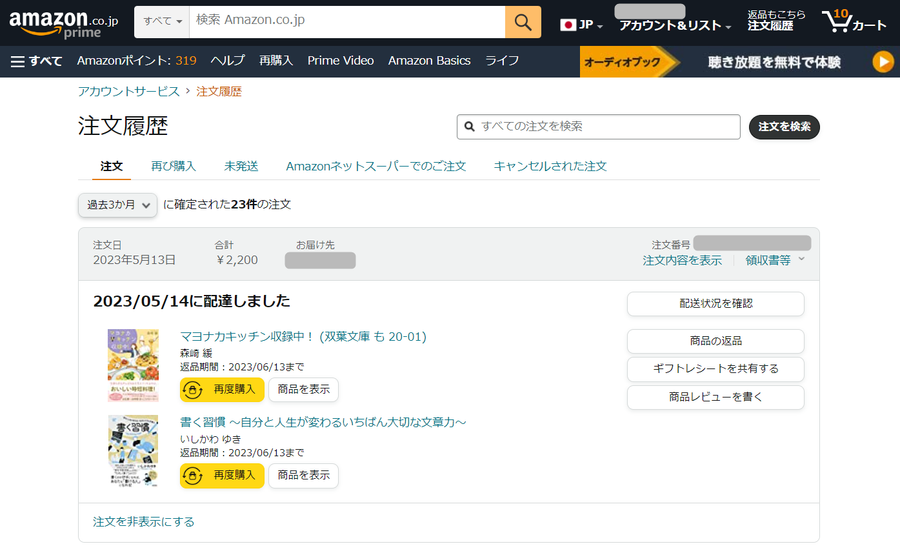Open the ヘルプ nav item

click(227, 61)
